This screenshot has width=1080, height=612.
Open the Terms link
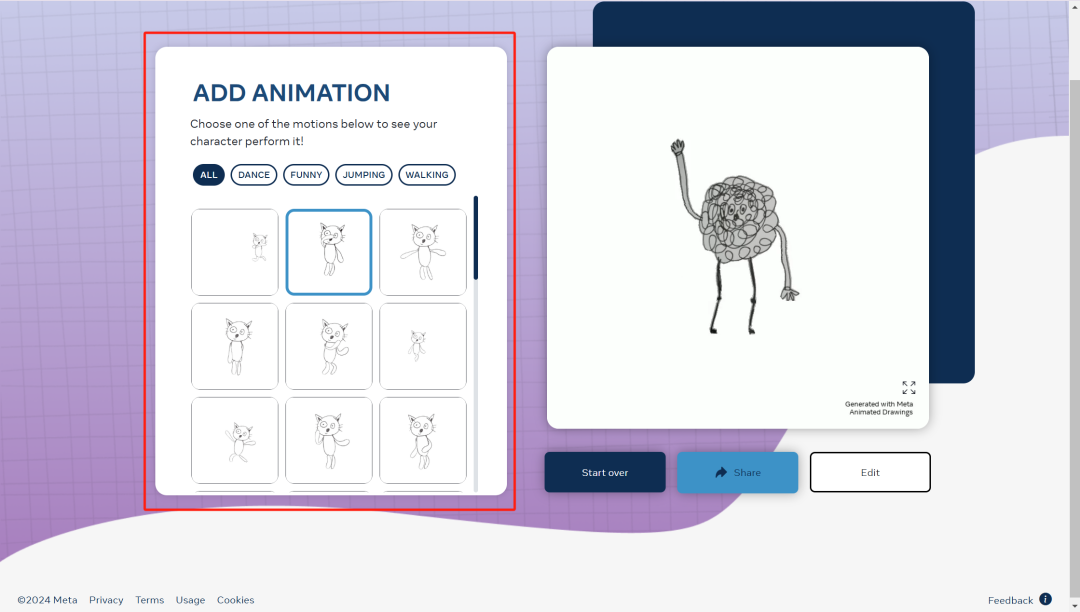click(149, 600)
